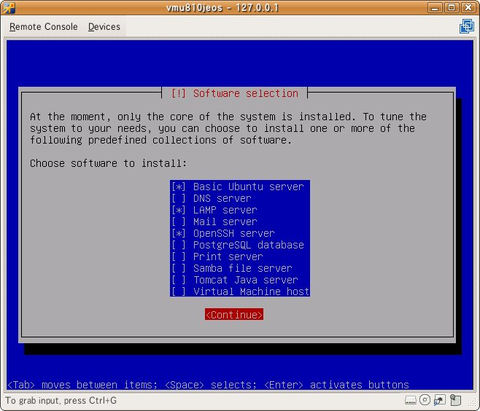Viewport: 480px width, 411px height.
Task: Maximize the remote console window
Action: (452, 7)
